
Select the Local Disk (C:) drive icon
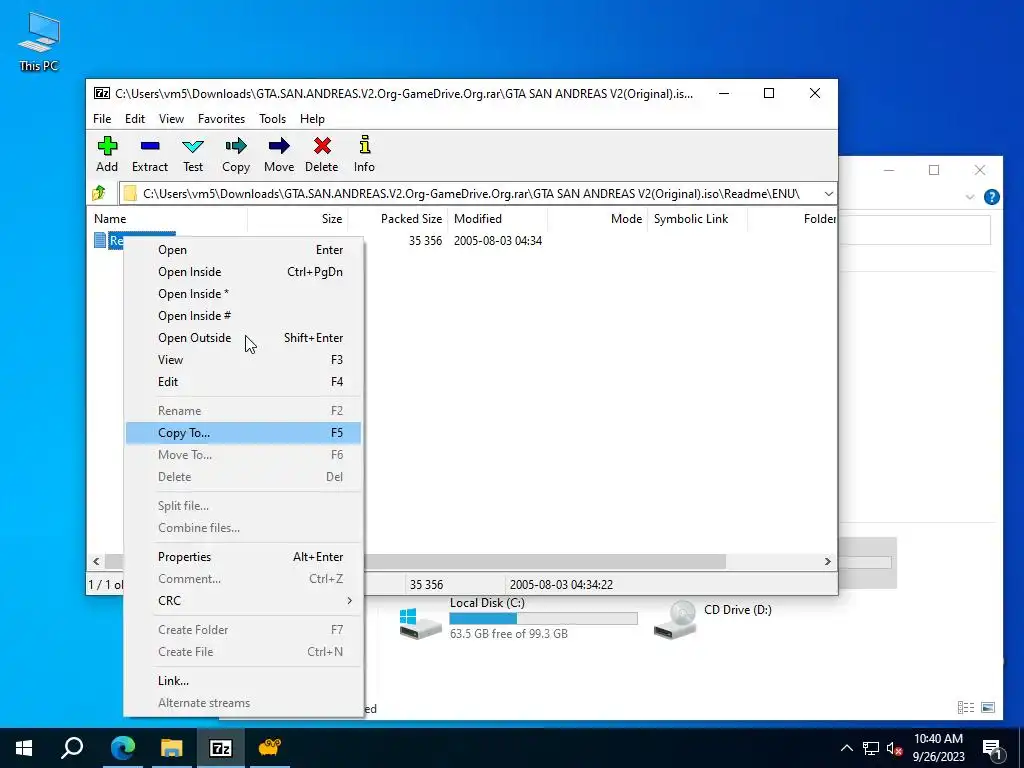(421, 623)
